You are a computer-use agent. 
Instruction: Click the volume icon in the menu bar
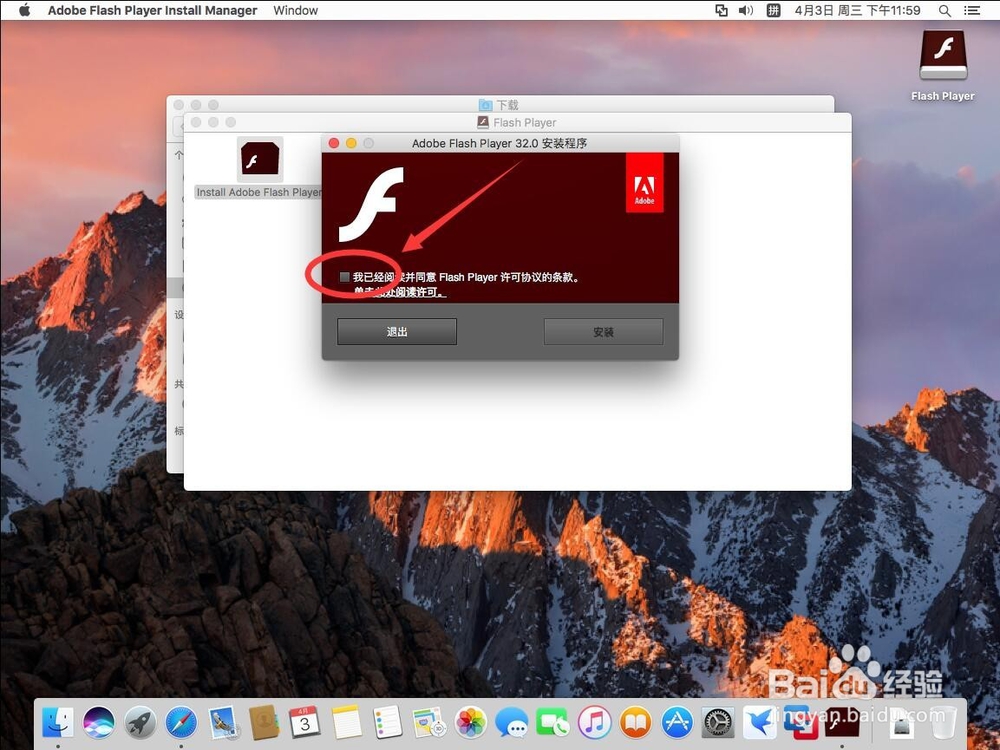pyautogui.click(x=746, y=10)
